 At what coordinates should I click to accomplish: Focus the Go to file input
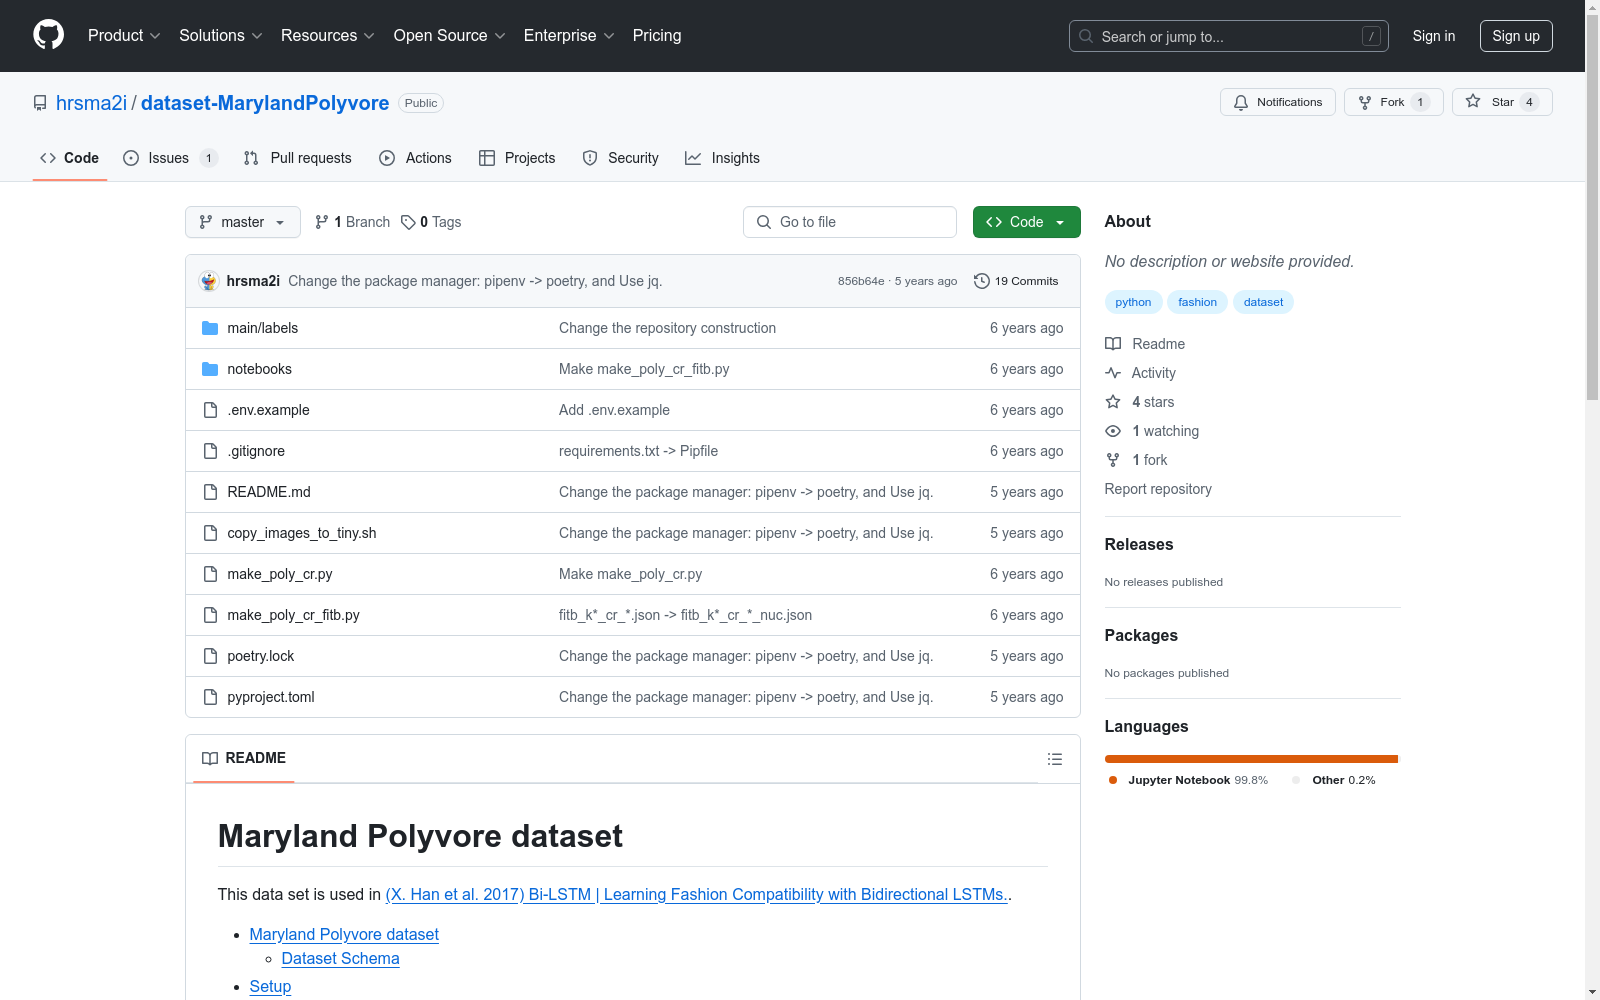850,222
